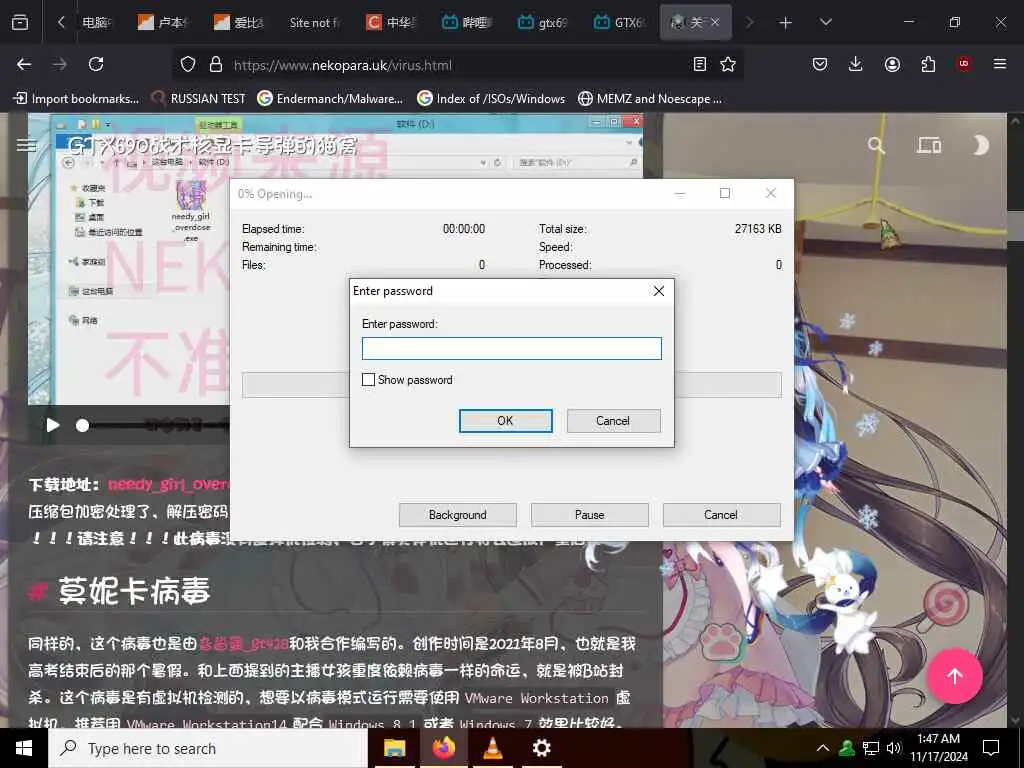Image resolution: width=1024 pixels, height=768 pixels.
Task: Switch to the uppercase GTX6 tab
Action: [619, 23]
